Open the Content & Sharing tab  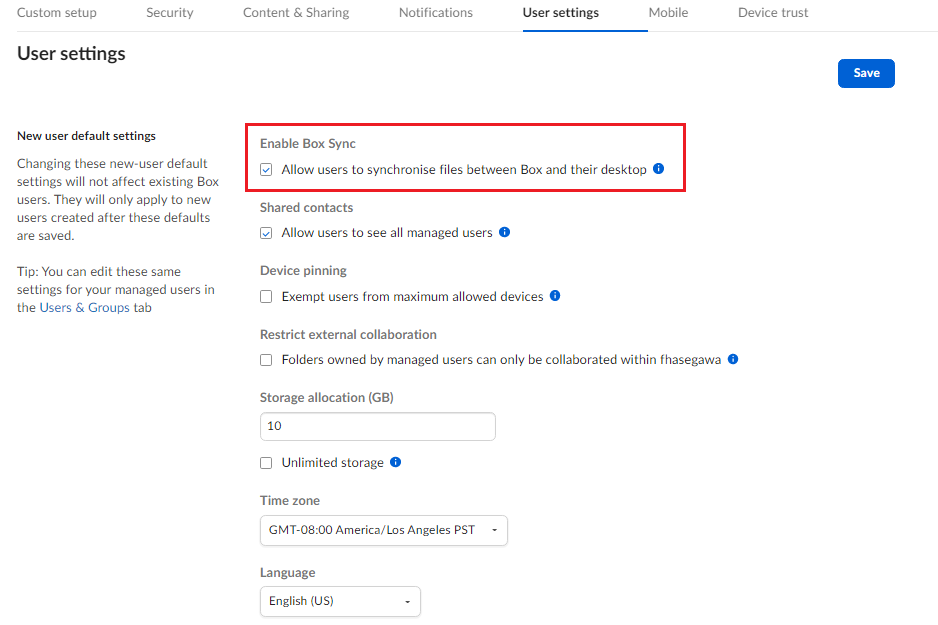(296, 13)
